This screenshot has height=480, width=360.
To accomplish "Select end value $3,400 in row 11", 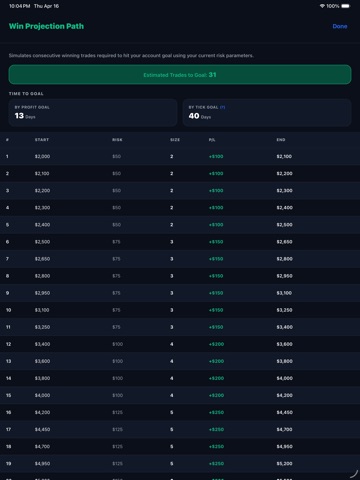I will [285, 327].
